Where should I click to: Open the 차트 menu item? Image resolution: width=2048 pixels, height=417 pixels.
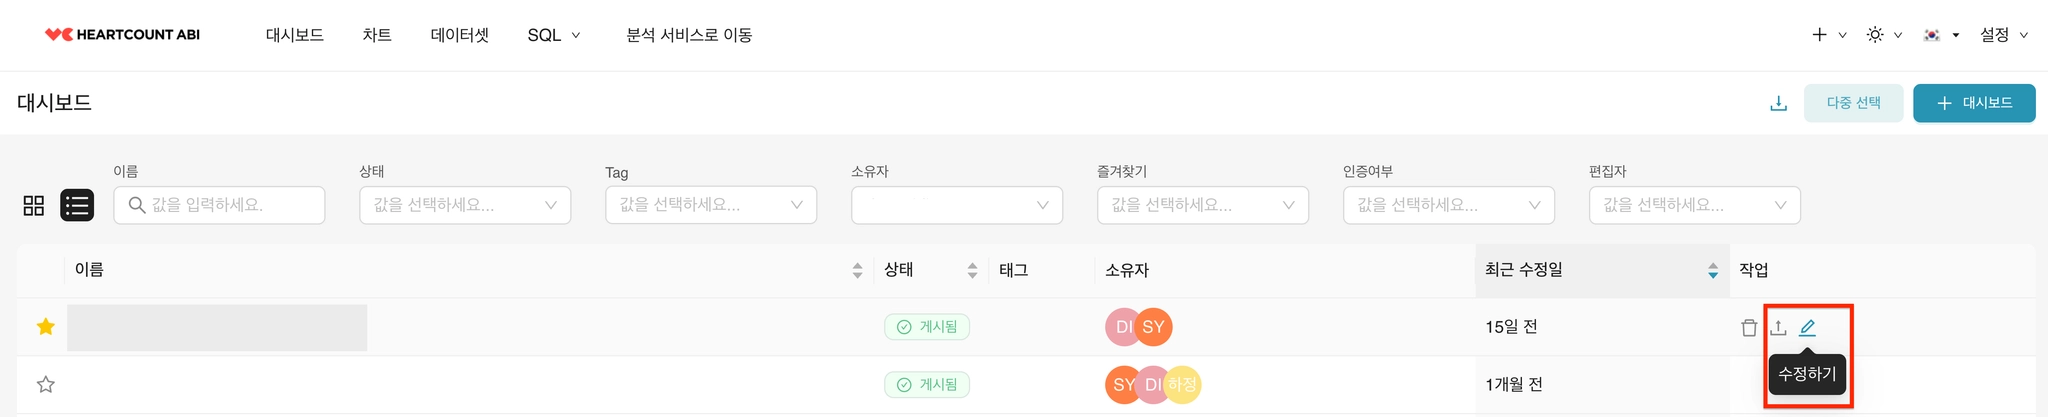pyautogui.click(x=377, y=35)
